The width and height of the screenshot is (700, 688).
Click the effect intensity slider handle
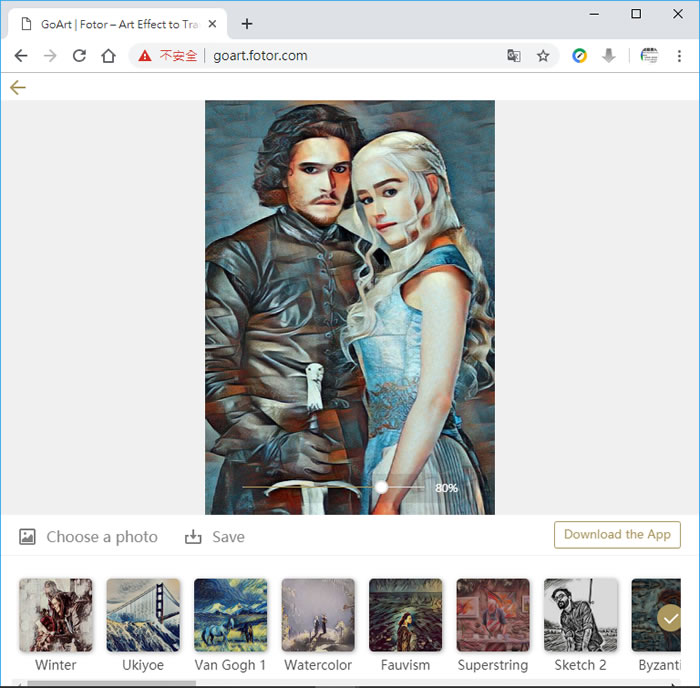[381, 487]
